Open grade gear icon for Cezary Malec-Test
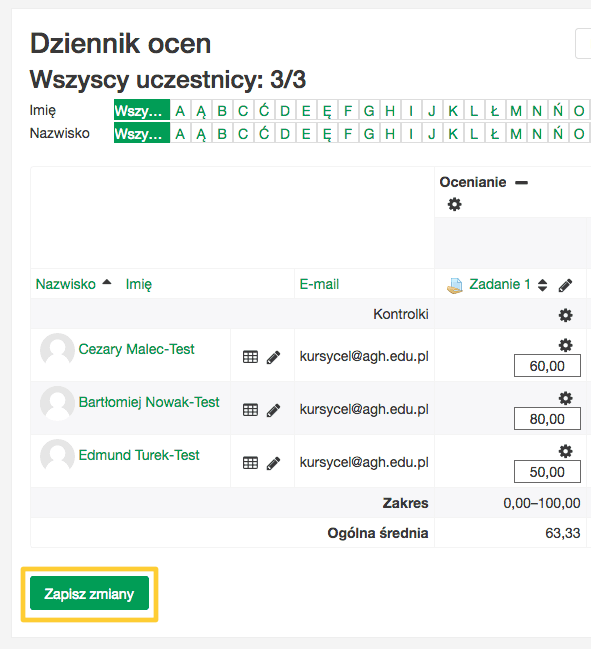Image resolution: width=591 pixels, height=649 pixels. point(565,345)
